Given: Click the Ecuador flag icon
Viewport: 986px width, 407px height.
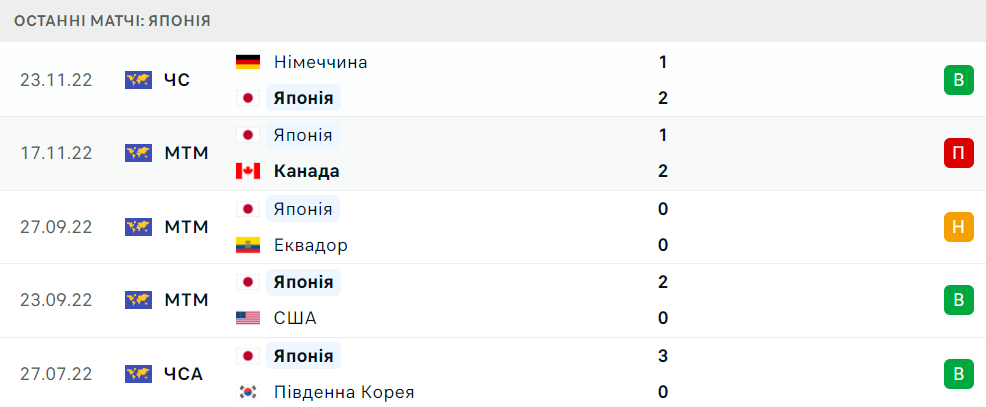Looking at the screenshot, I should pyautogui.click(x=247, y=245).
